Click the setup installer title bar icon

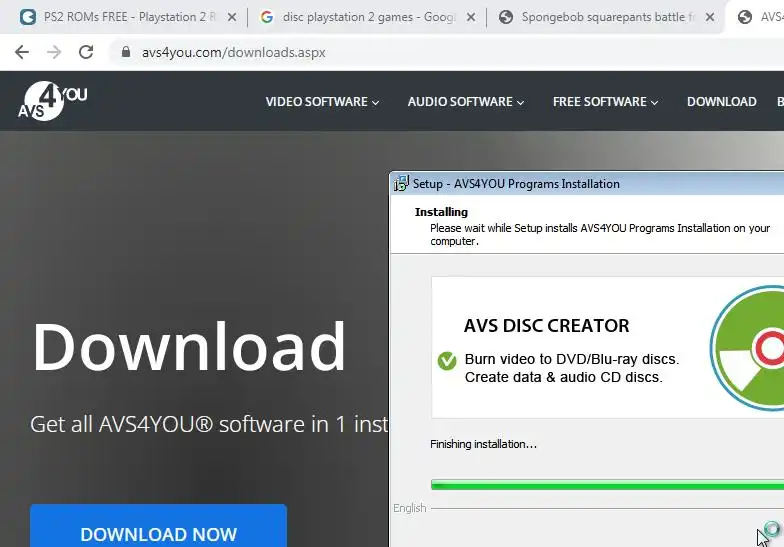(401, 184)
